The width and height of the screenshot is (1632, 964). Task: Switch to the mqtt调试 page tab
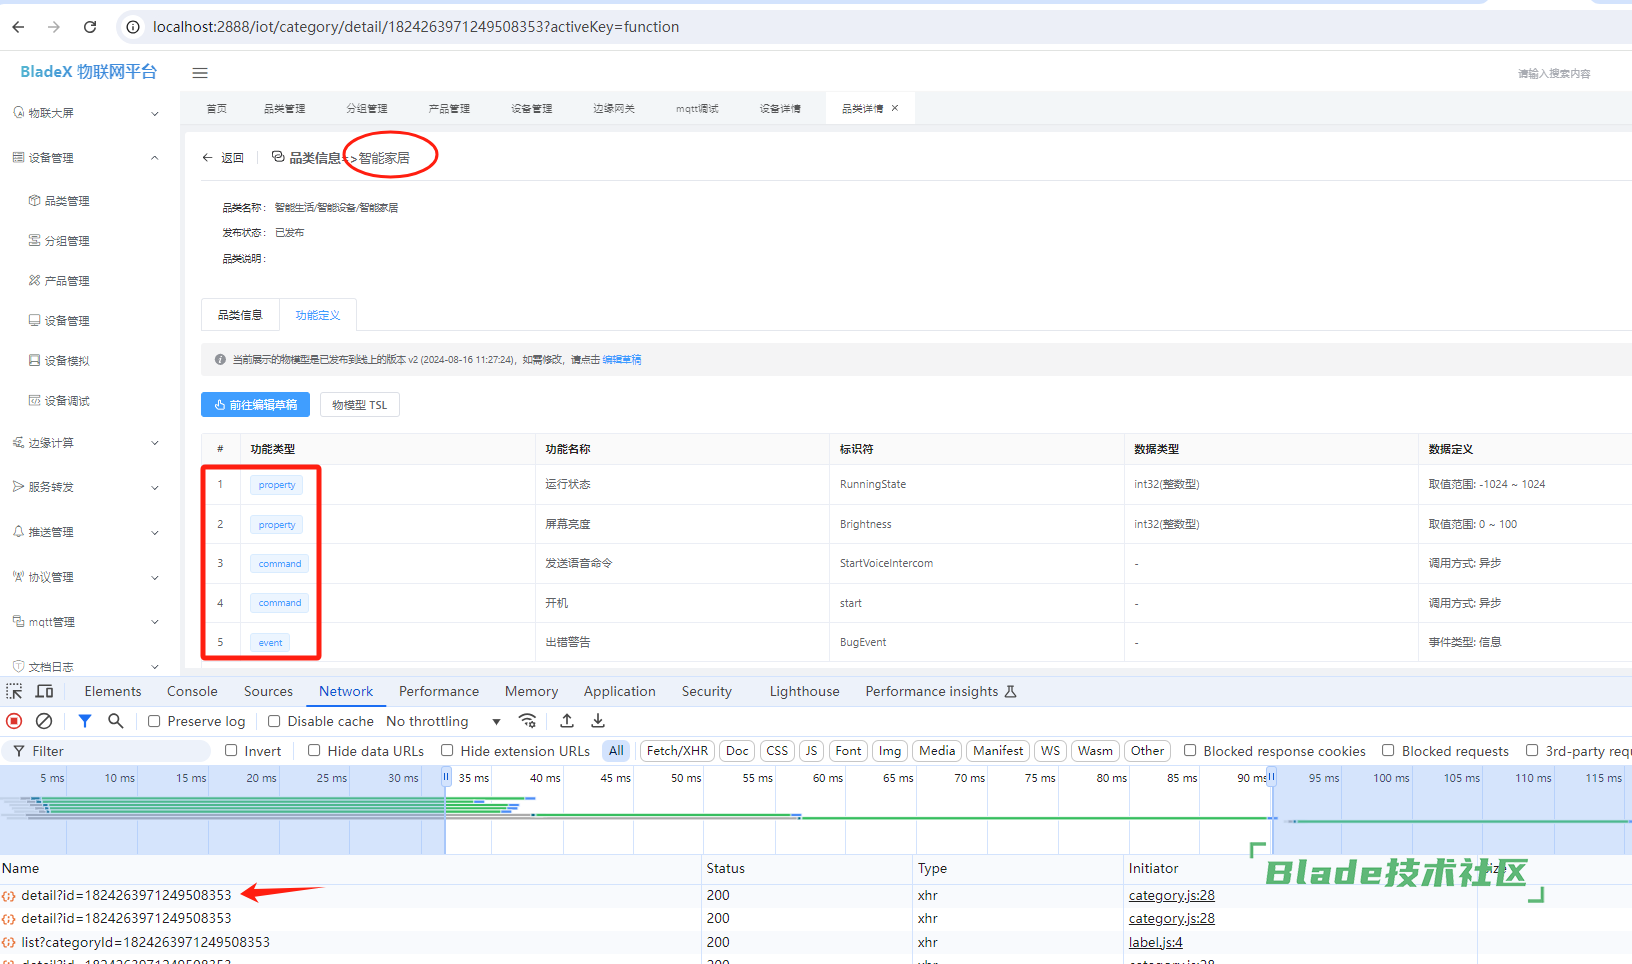pyautogui.click(x=697, y=108)
